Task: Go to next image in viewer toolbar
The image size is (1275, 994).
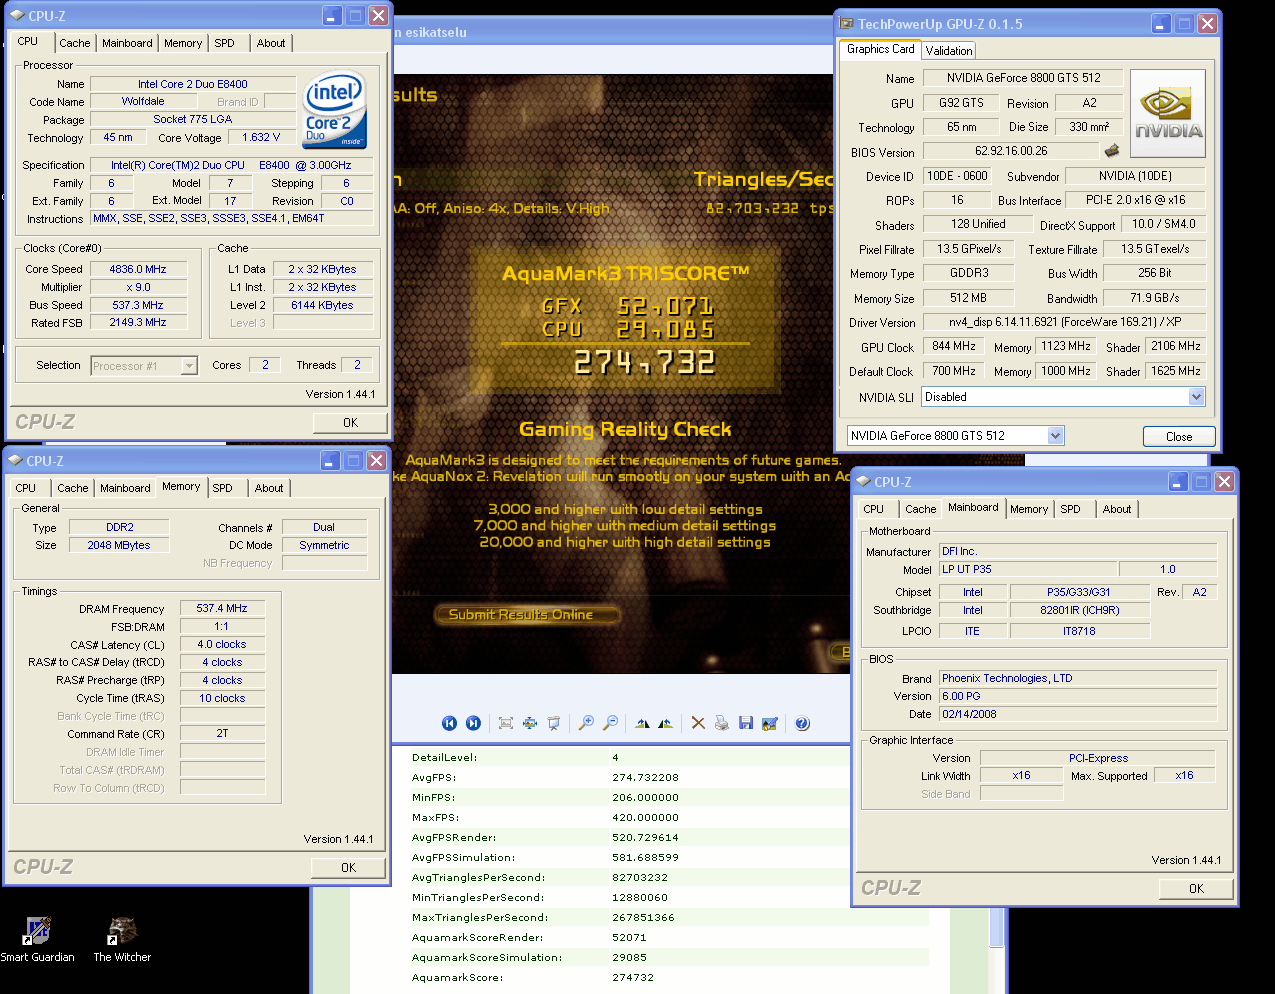Action: 473,723
